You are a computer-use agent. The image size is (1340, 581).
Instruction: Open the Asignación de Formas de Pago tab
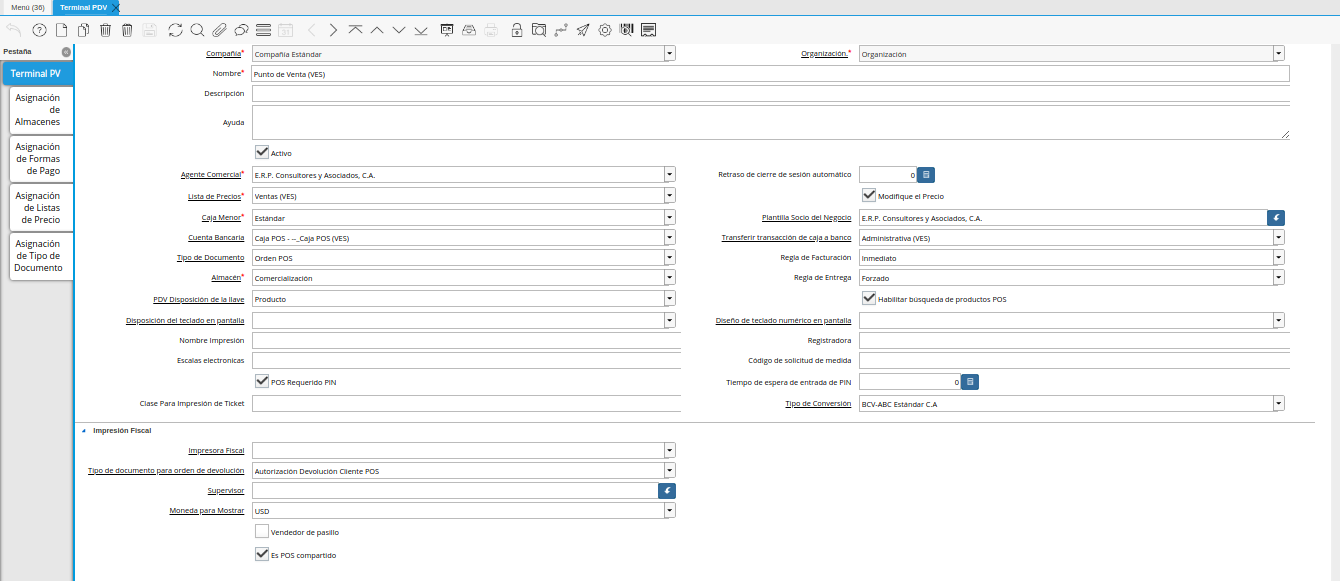pyautogui.click(x=41, y=159)
